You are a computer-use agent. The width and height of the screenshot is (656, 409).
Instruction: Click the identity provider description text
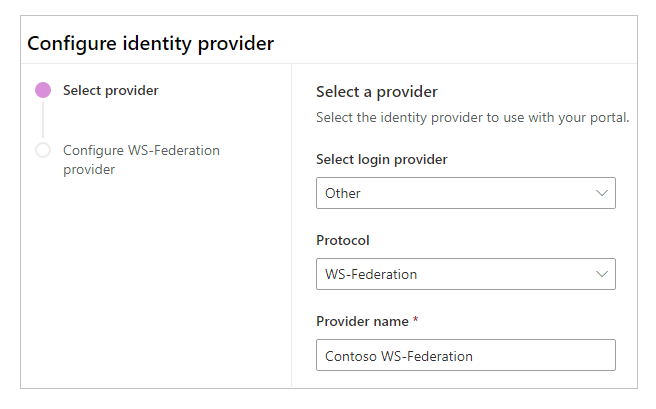(x=472, y=118)
